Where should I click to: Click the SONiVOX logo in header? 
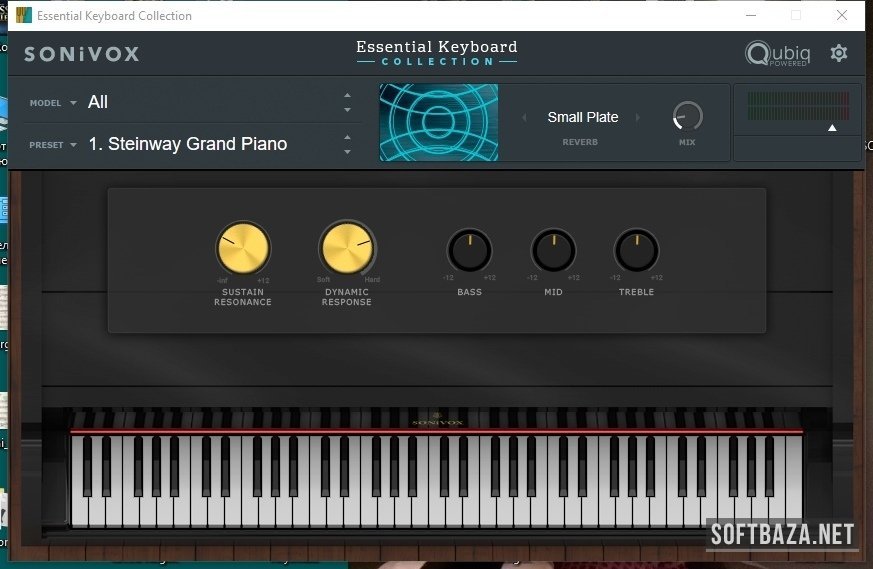(x=82, y=54)
